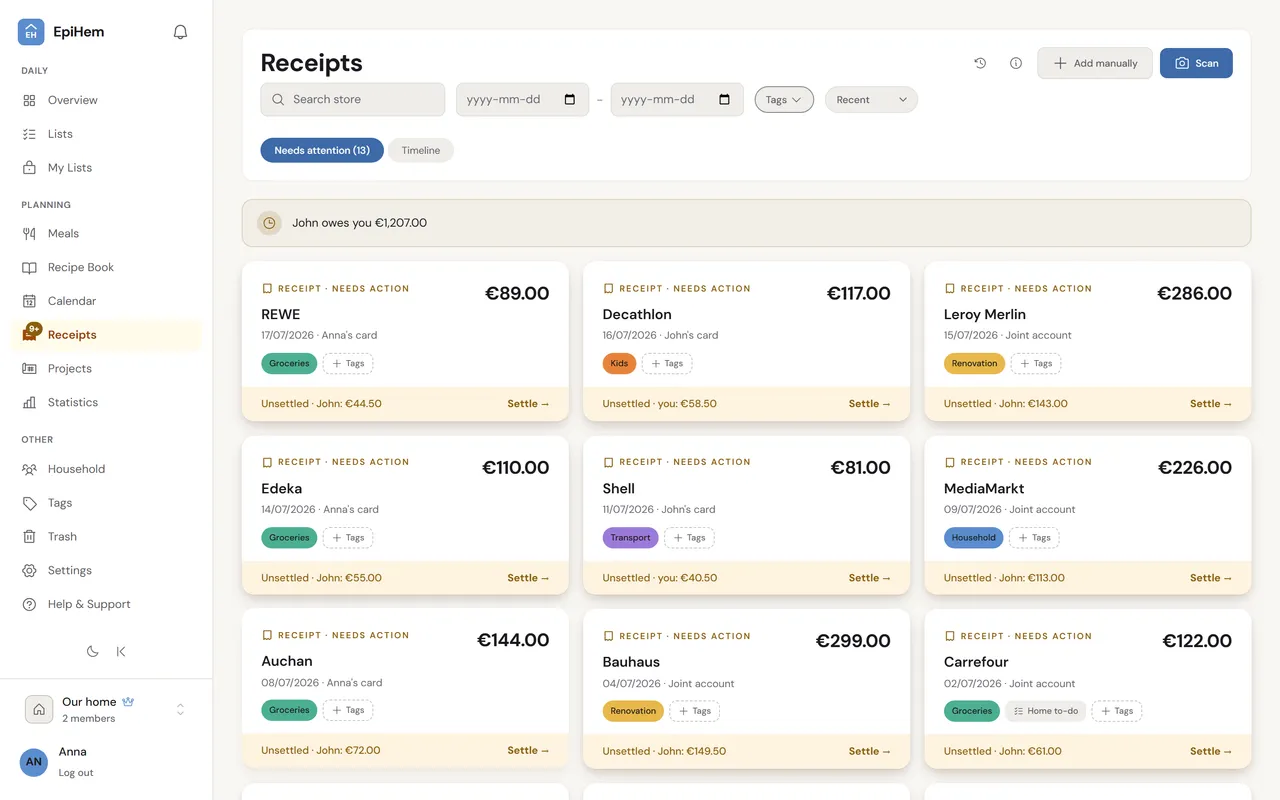
Task: Click Unsettled · John: €113.00 text
Action: pos(1004,578)
